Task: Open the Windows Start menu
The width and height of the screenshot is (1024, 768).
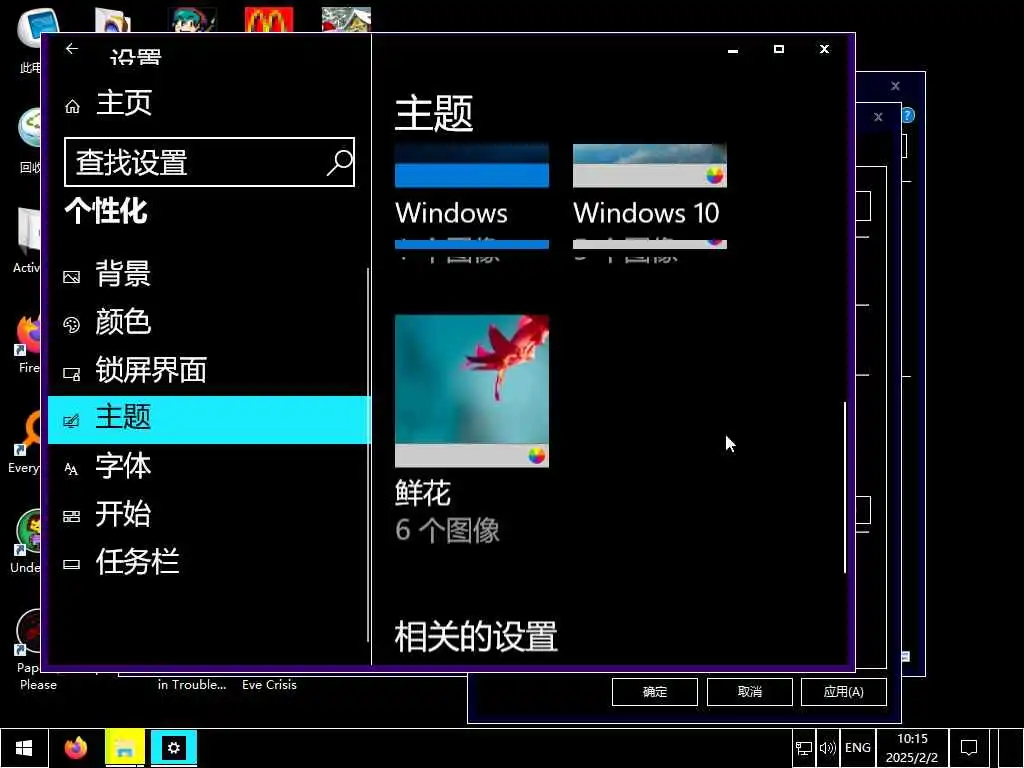Action: pyautogui.click(x=24, y=748)
